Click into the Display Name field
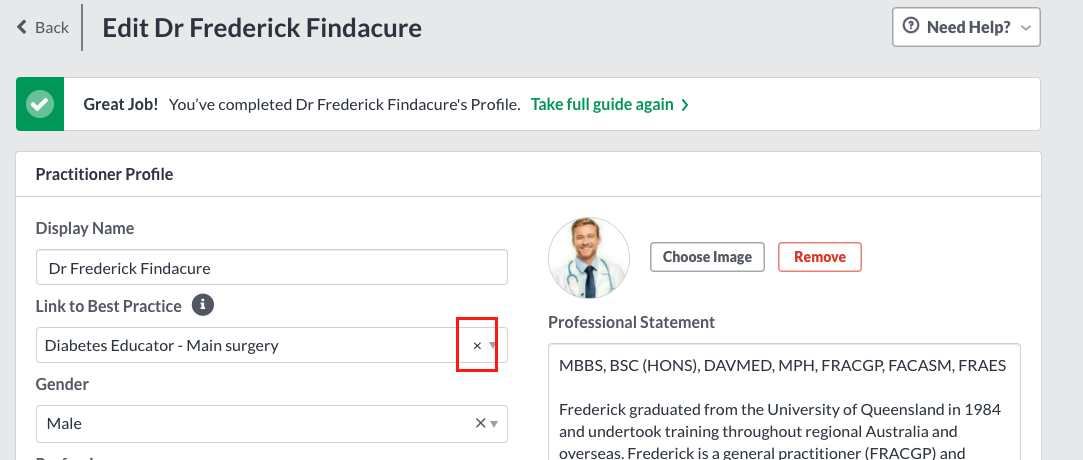 coord(272,267)
